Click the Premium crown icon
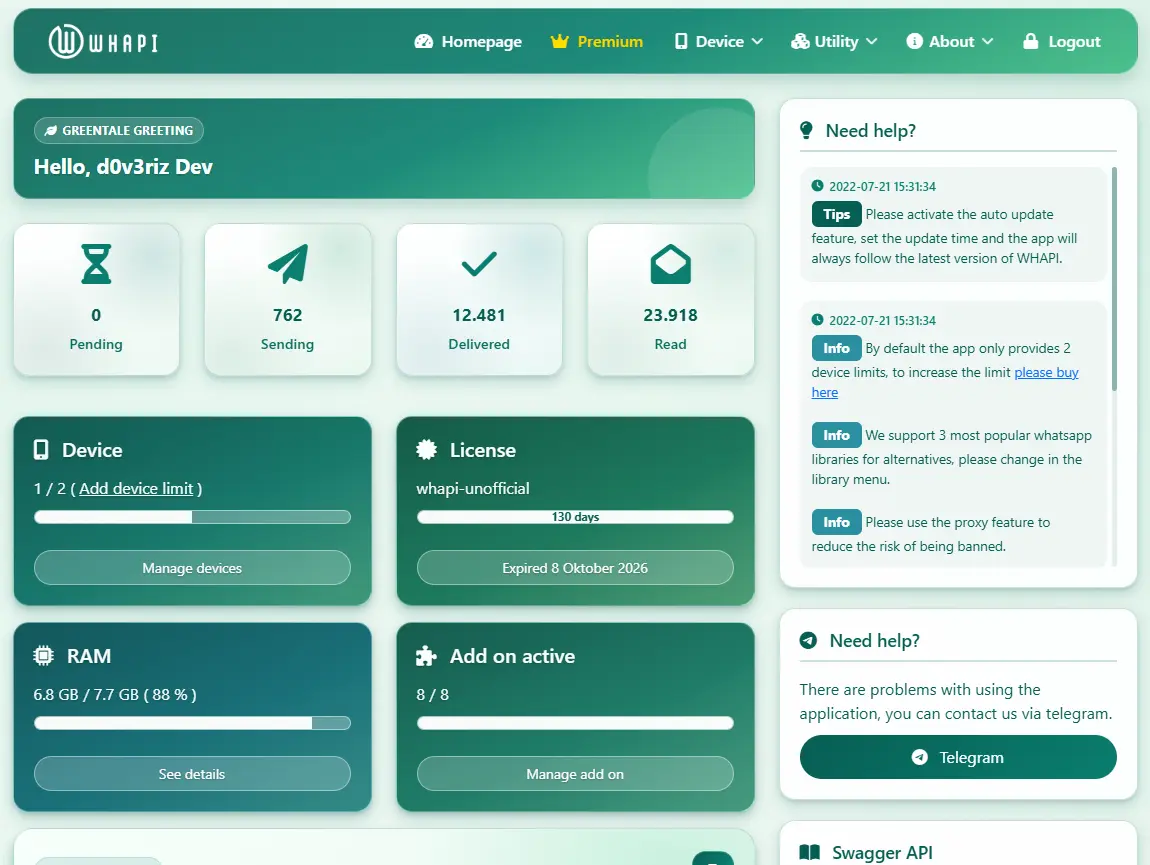The height and width of the screenshot is (865, 1150). [x=560, y=42]
